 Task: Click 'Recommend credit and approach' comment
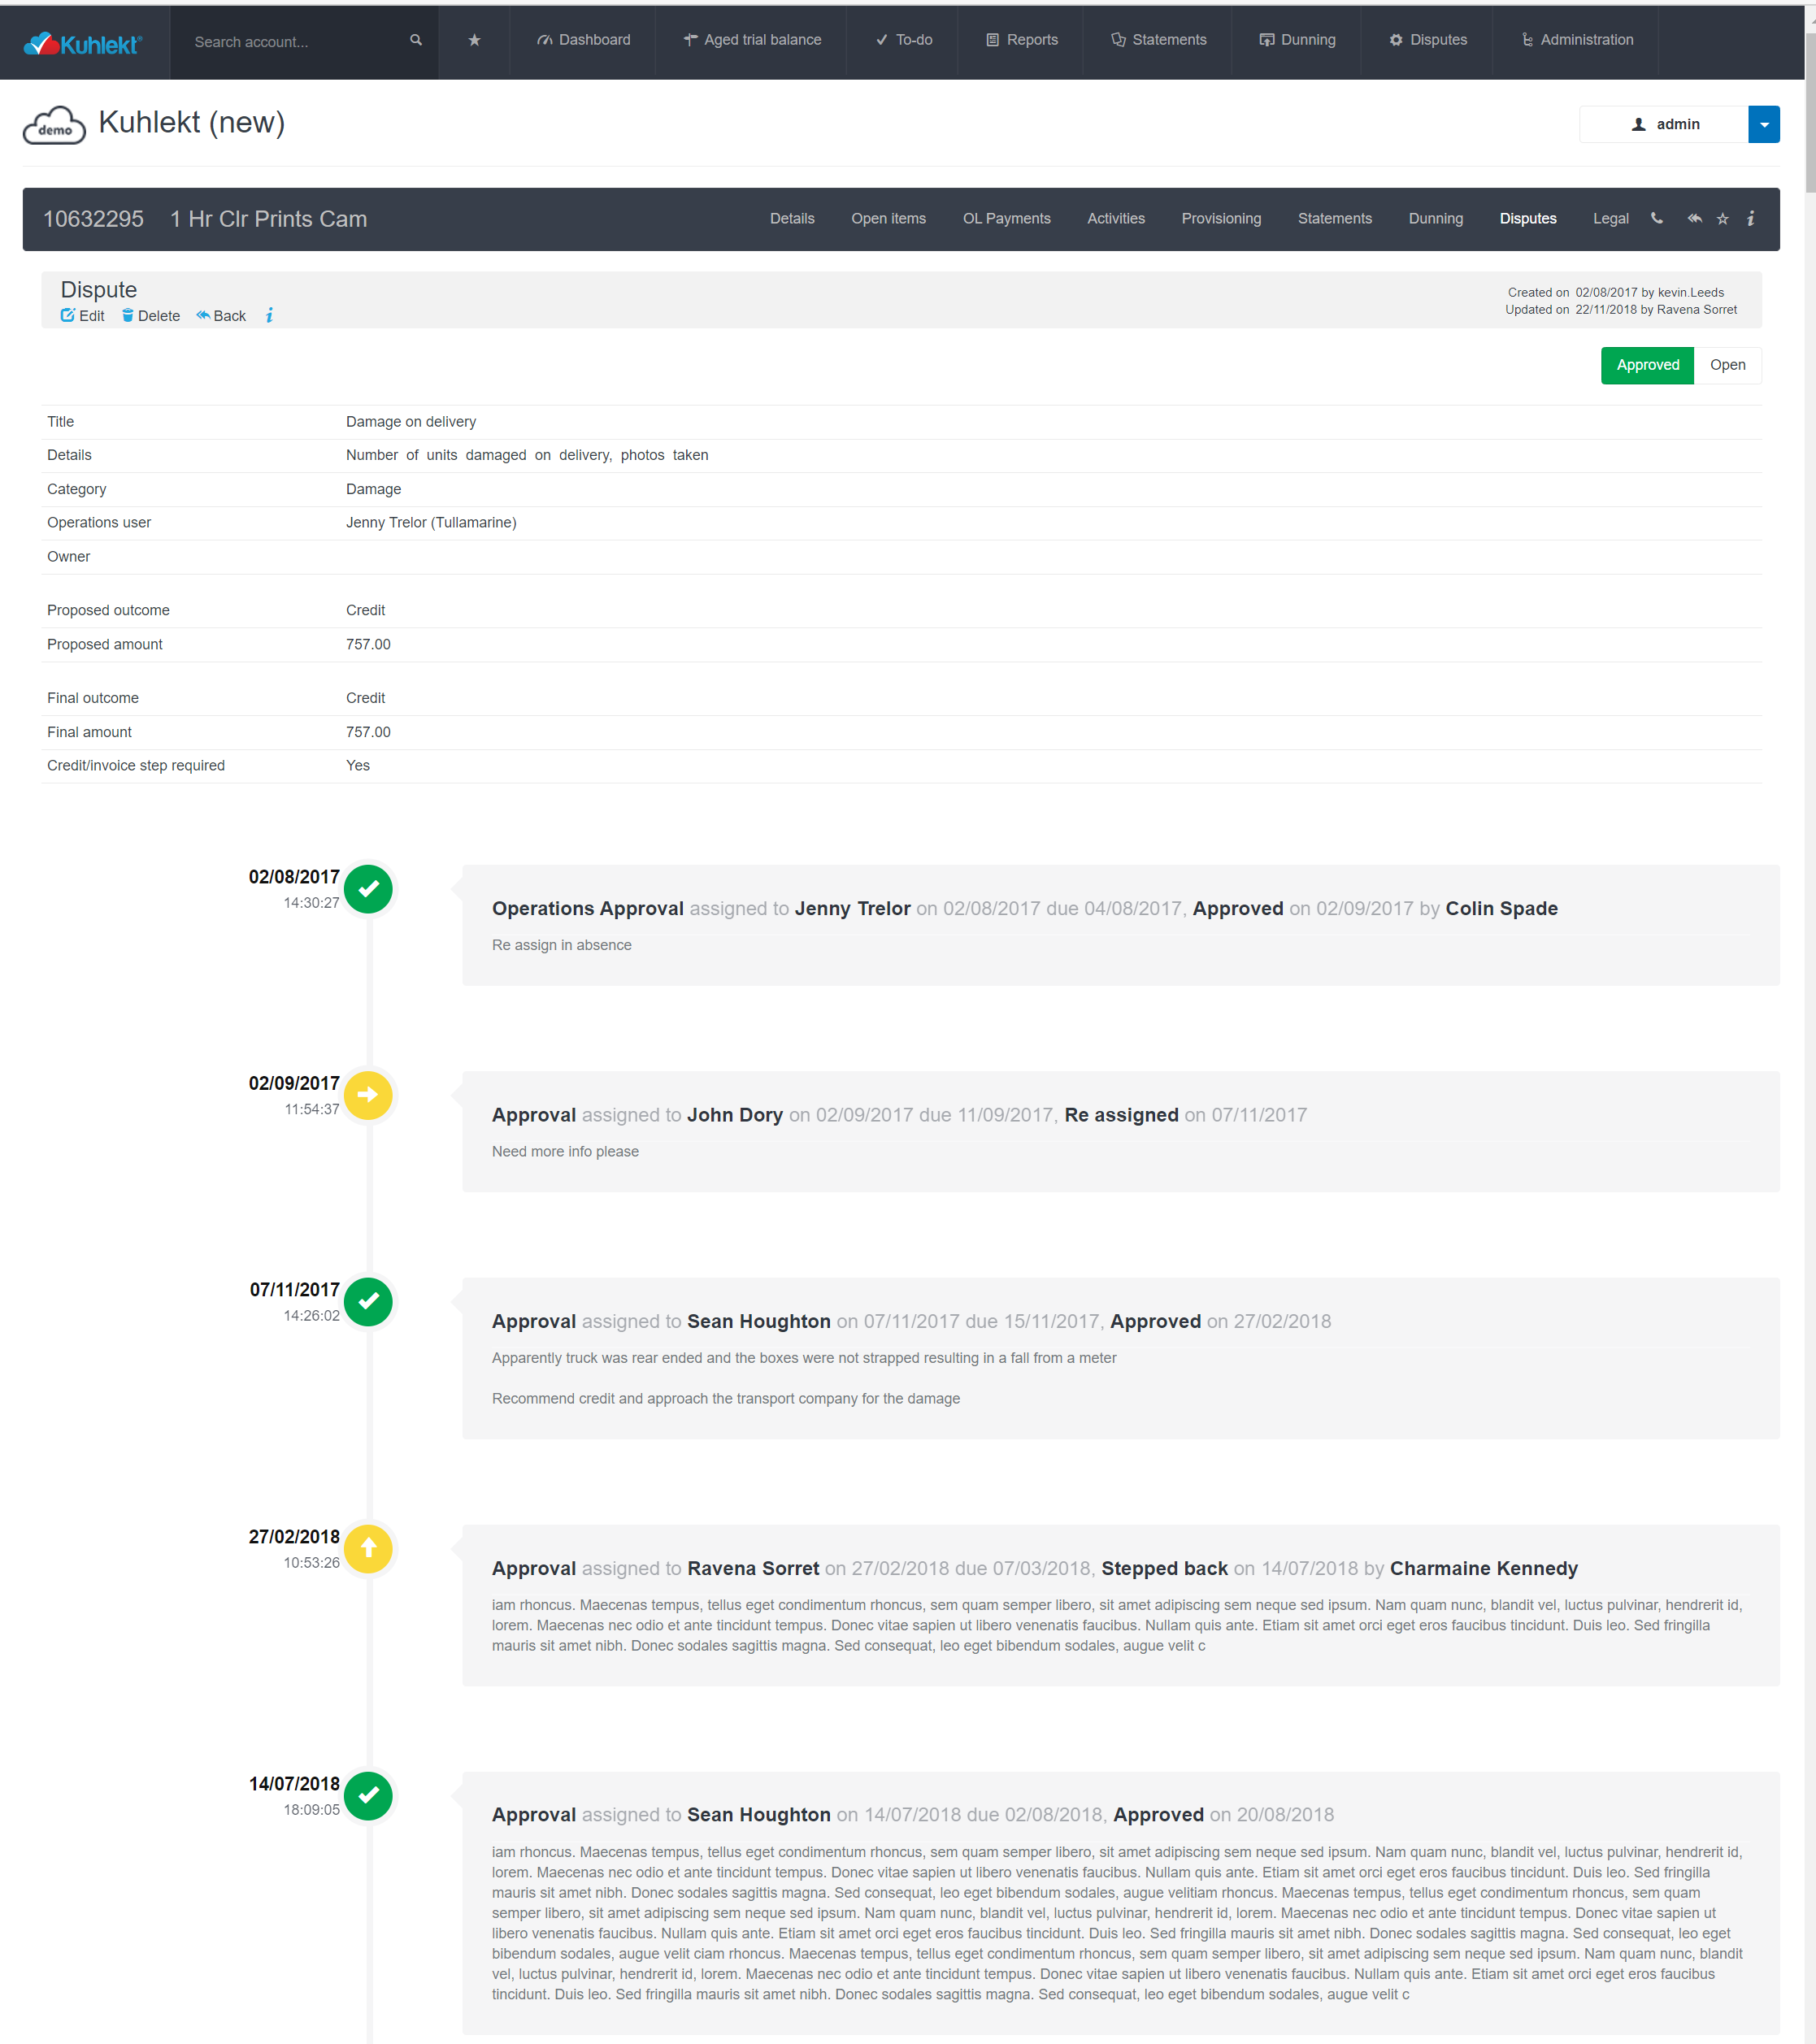[x=725, y=1399]
